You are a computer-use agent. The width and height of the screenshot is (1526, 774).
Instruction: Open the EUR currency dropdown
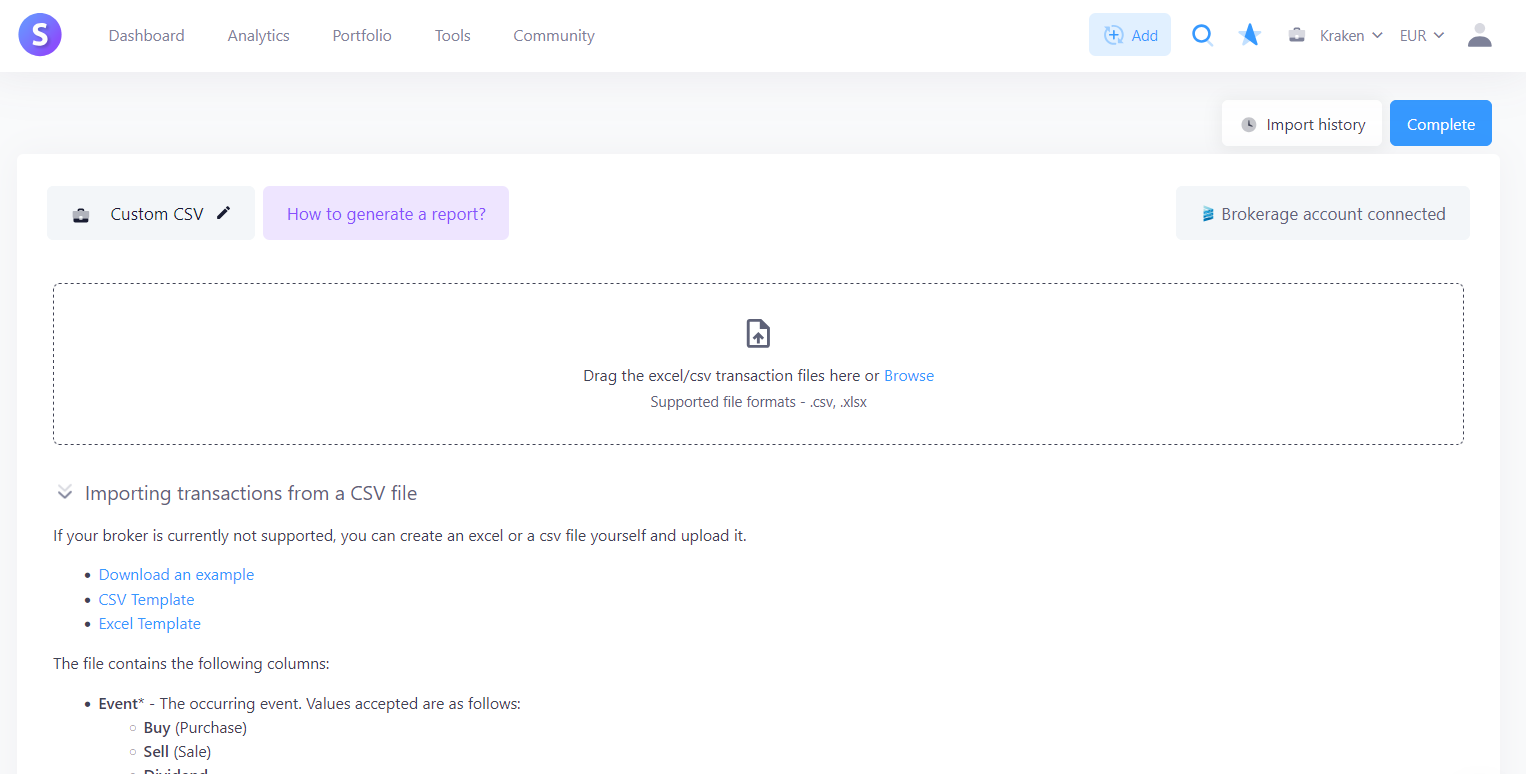(x=1422, y=36)
